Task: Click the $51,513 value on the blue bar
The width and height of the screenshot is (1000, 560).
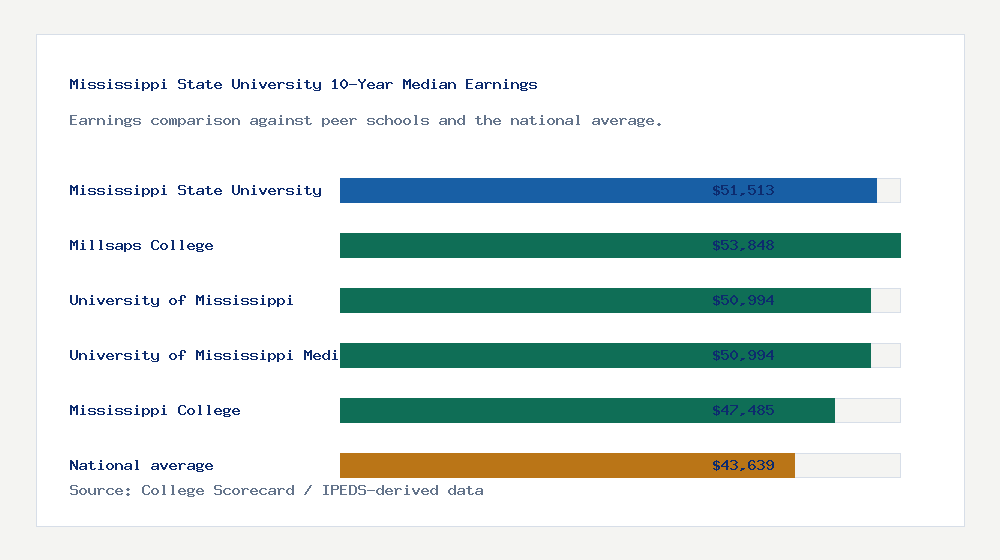Action: (743, 190)
